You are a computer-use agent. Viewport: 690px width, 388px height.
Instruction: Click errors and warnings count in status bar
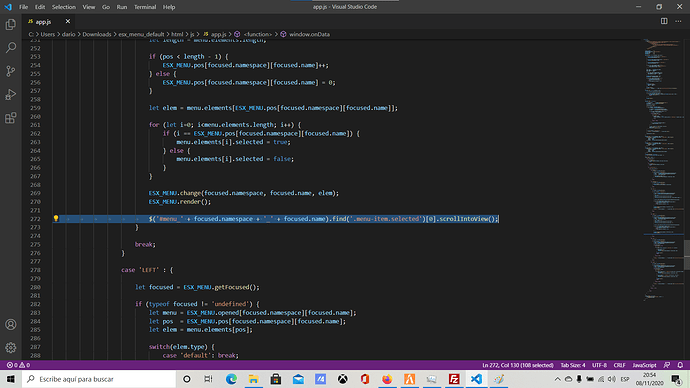point(18,365)
